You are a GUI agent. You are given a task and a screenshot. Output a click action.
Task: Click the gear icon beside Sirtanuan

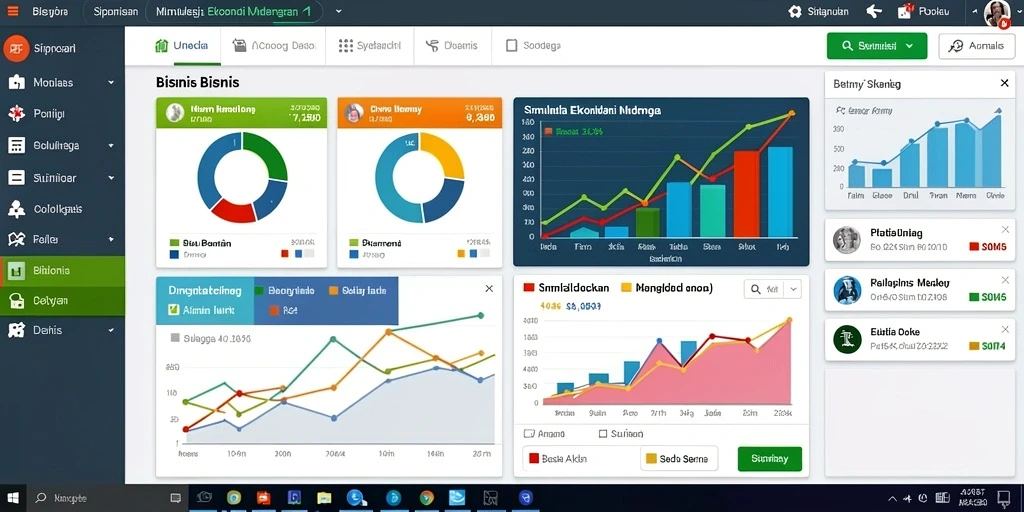[x=795, y=11]
